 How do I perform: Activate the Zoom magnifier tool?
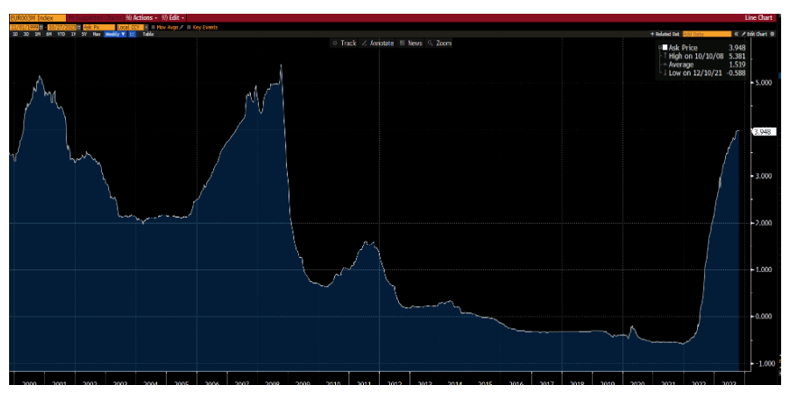point(430,43)
